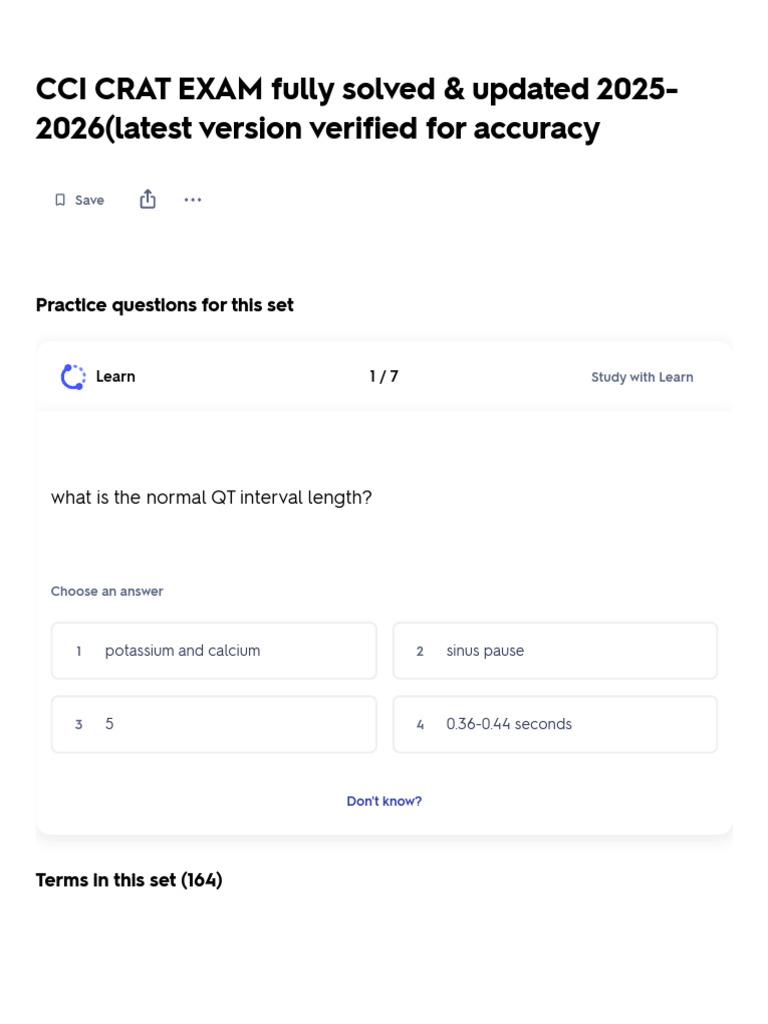Click the bookmark icon beside Save

click(60, 200)
